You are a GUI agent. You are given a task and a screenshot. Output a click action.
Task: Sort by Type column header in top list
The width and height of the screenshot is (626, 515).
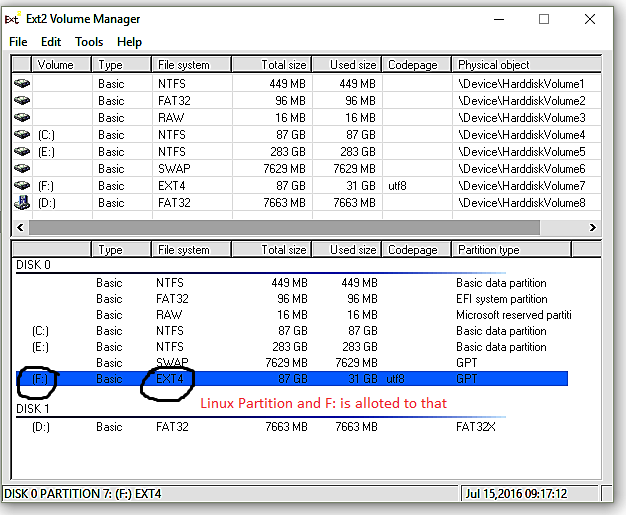coord(122,65)
